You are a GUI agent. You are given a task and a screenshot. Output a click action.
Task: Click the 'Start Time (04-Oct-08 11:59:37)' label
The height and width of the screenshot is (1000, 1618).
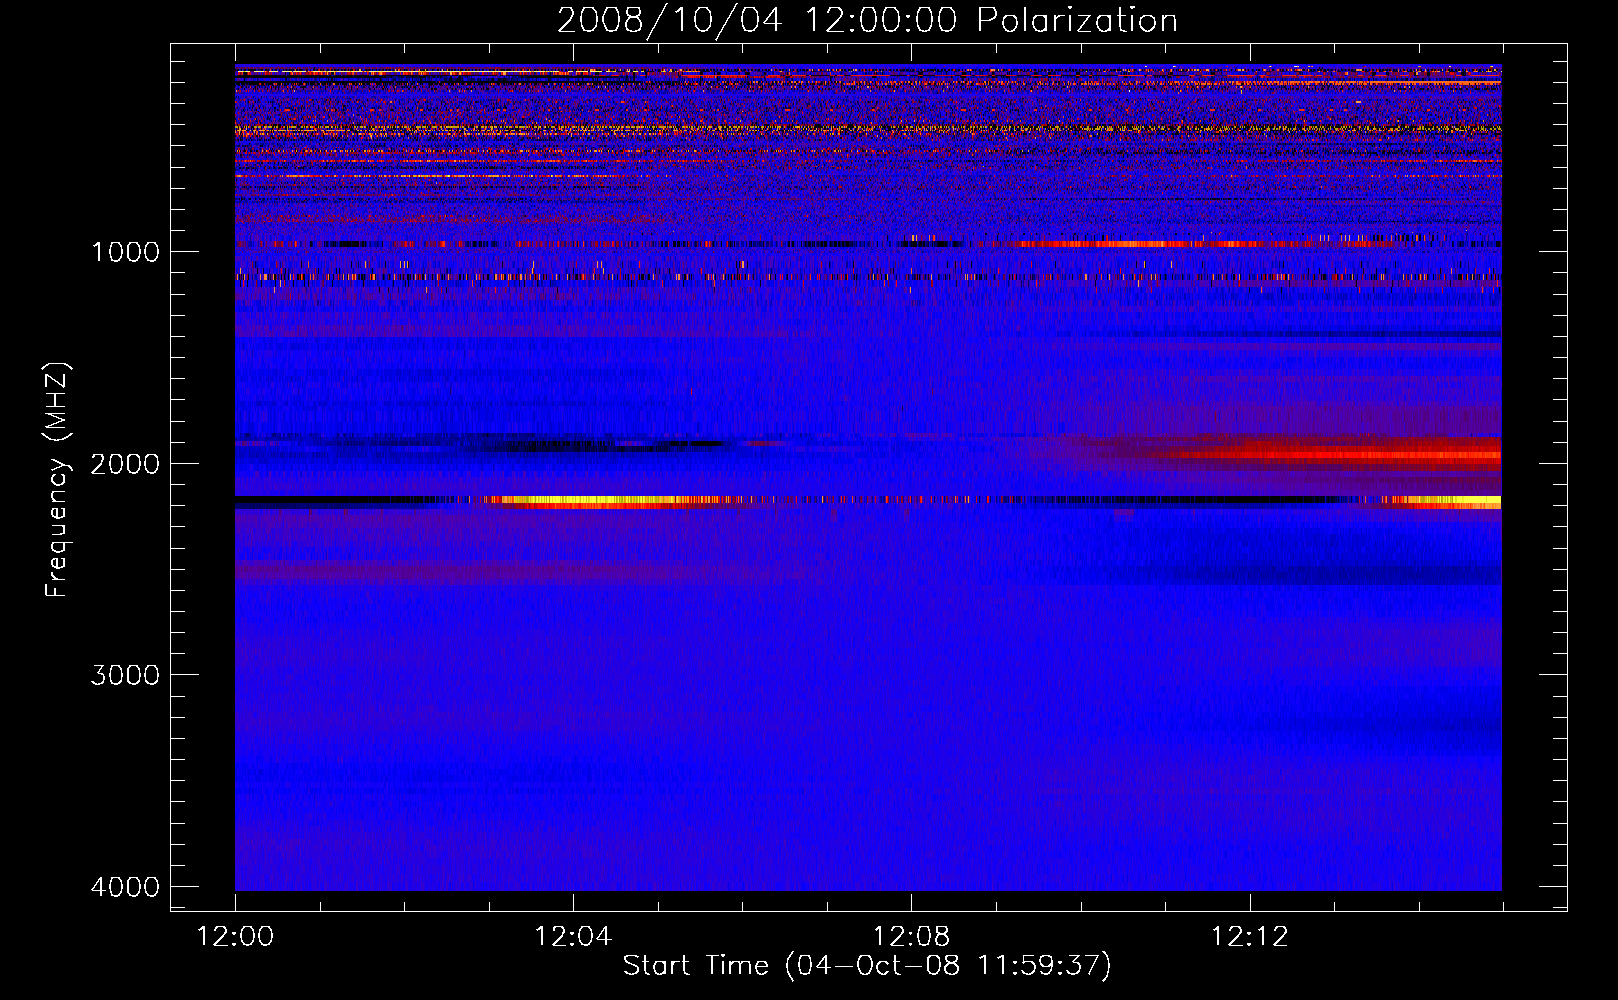[867, 965]
